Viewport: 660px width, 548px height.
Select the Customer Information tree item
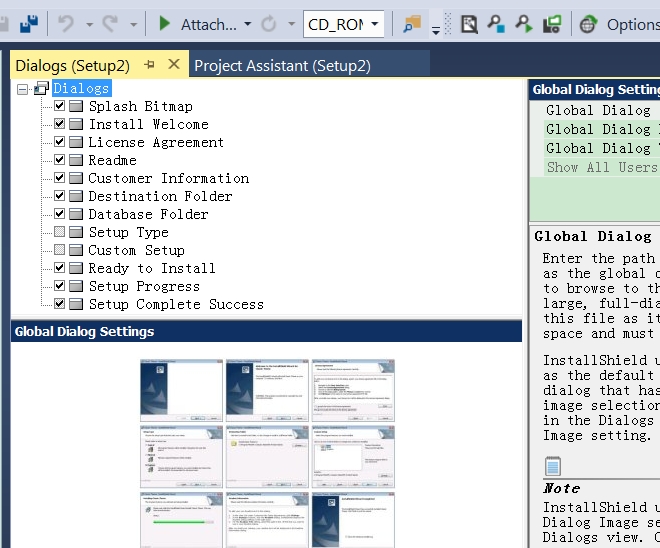tap(169, 178)
